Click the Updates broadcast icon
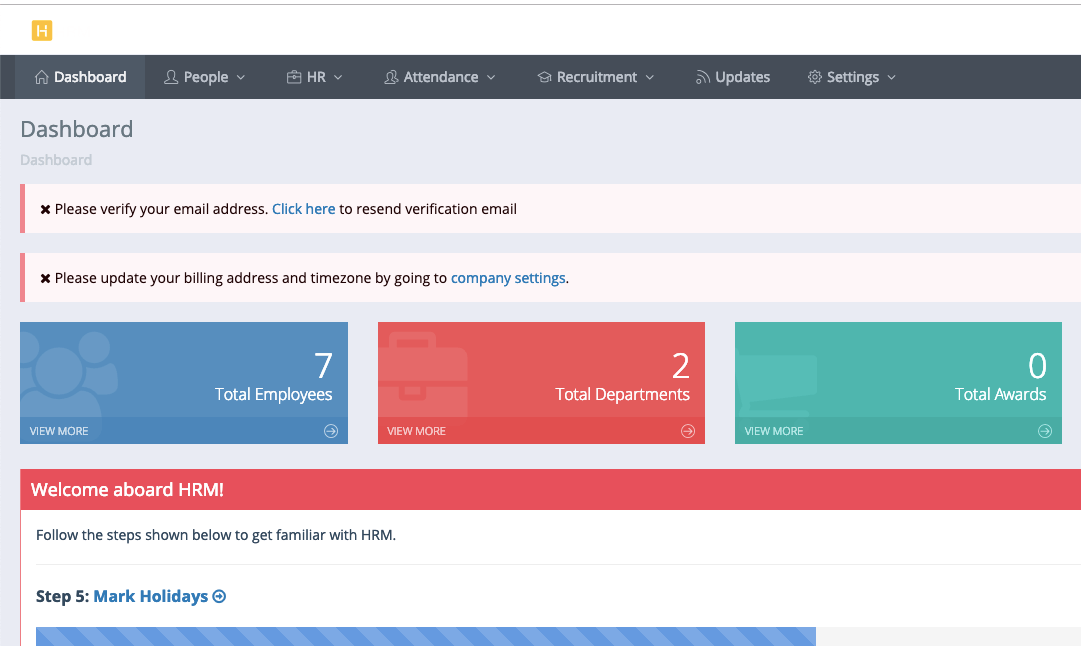1081x646 pixels. (705, 76)
